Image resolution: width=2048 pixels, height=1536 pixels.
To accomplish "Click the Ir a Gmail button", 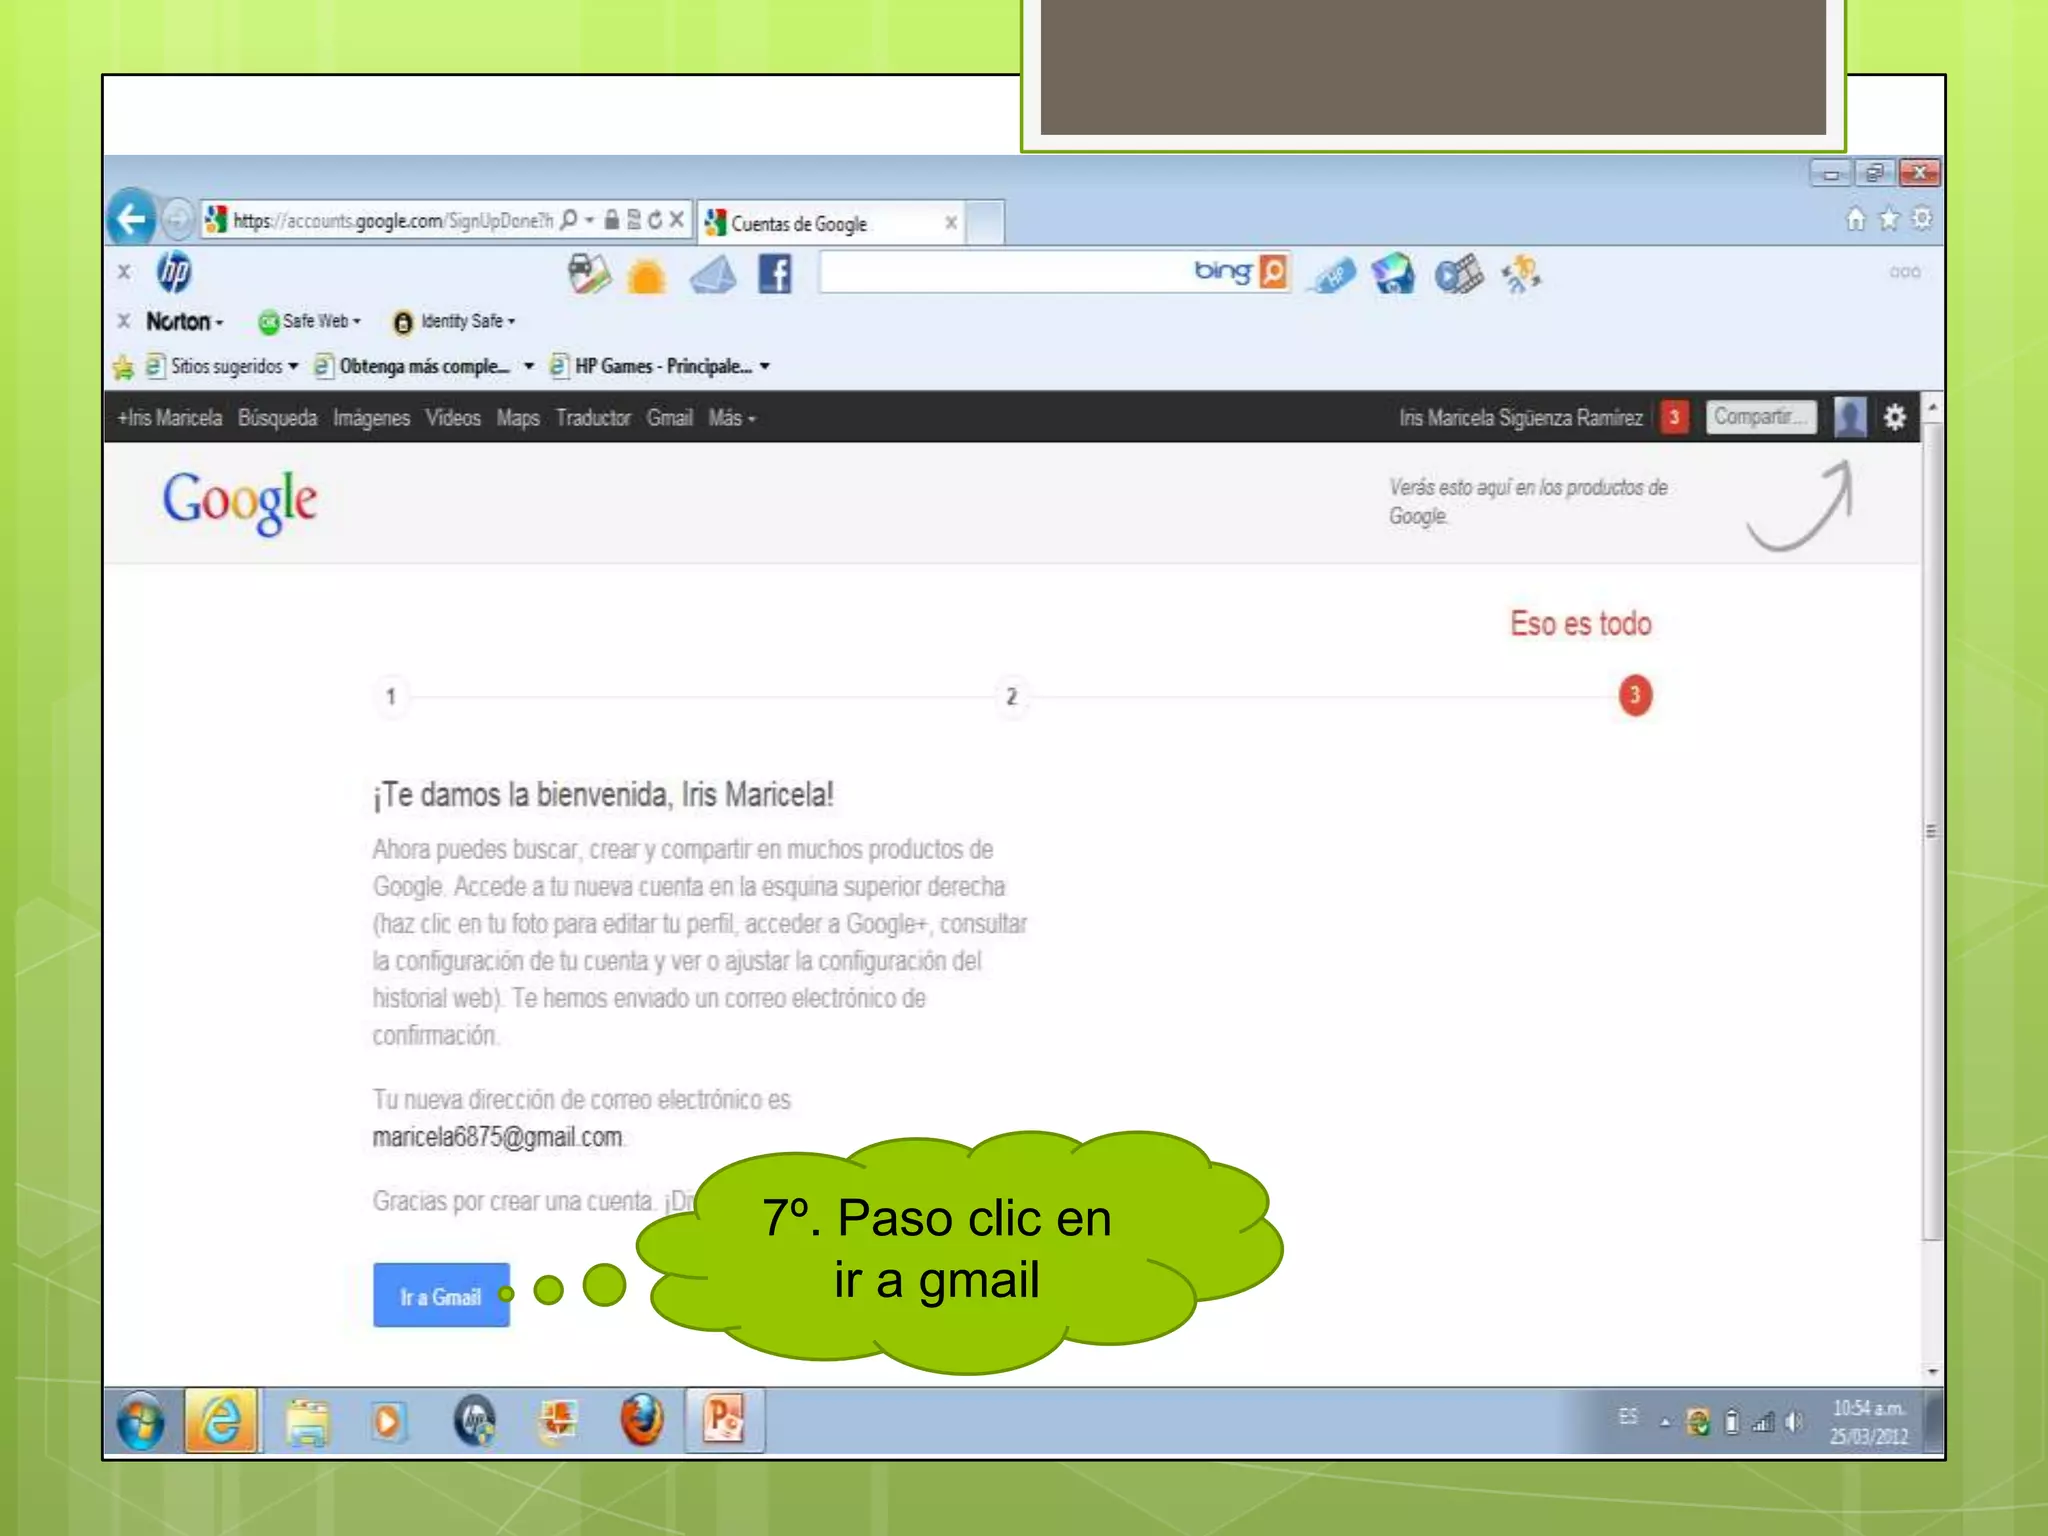I will pos(441,1295).
